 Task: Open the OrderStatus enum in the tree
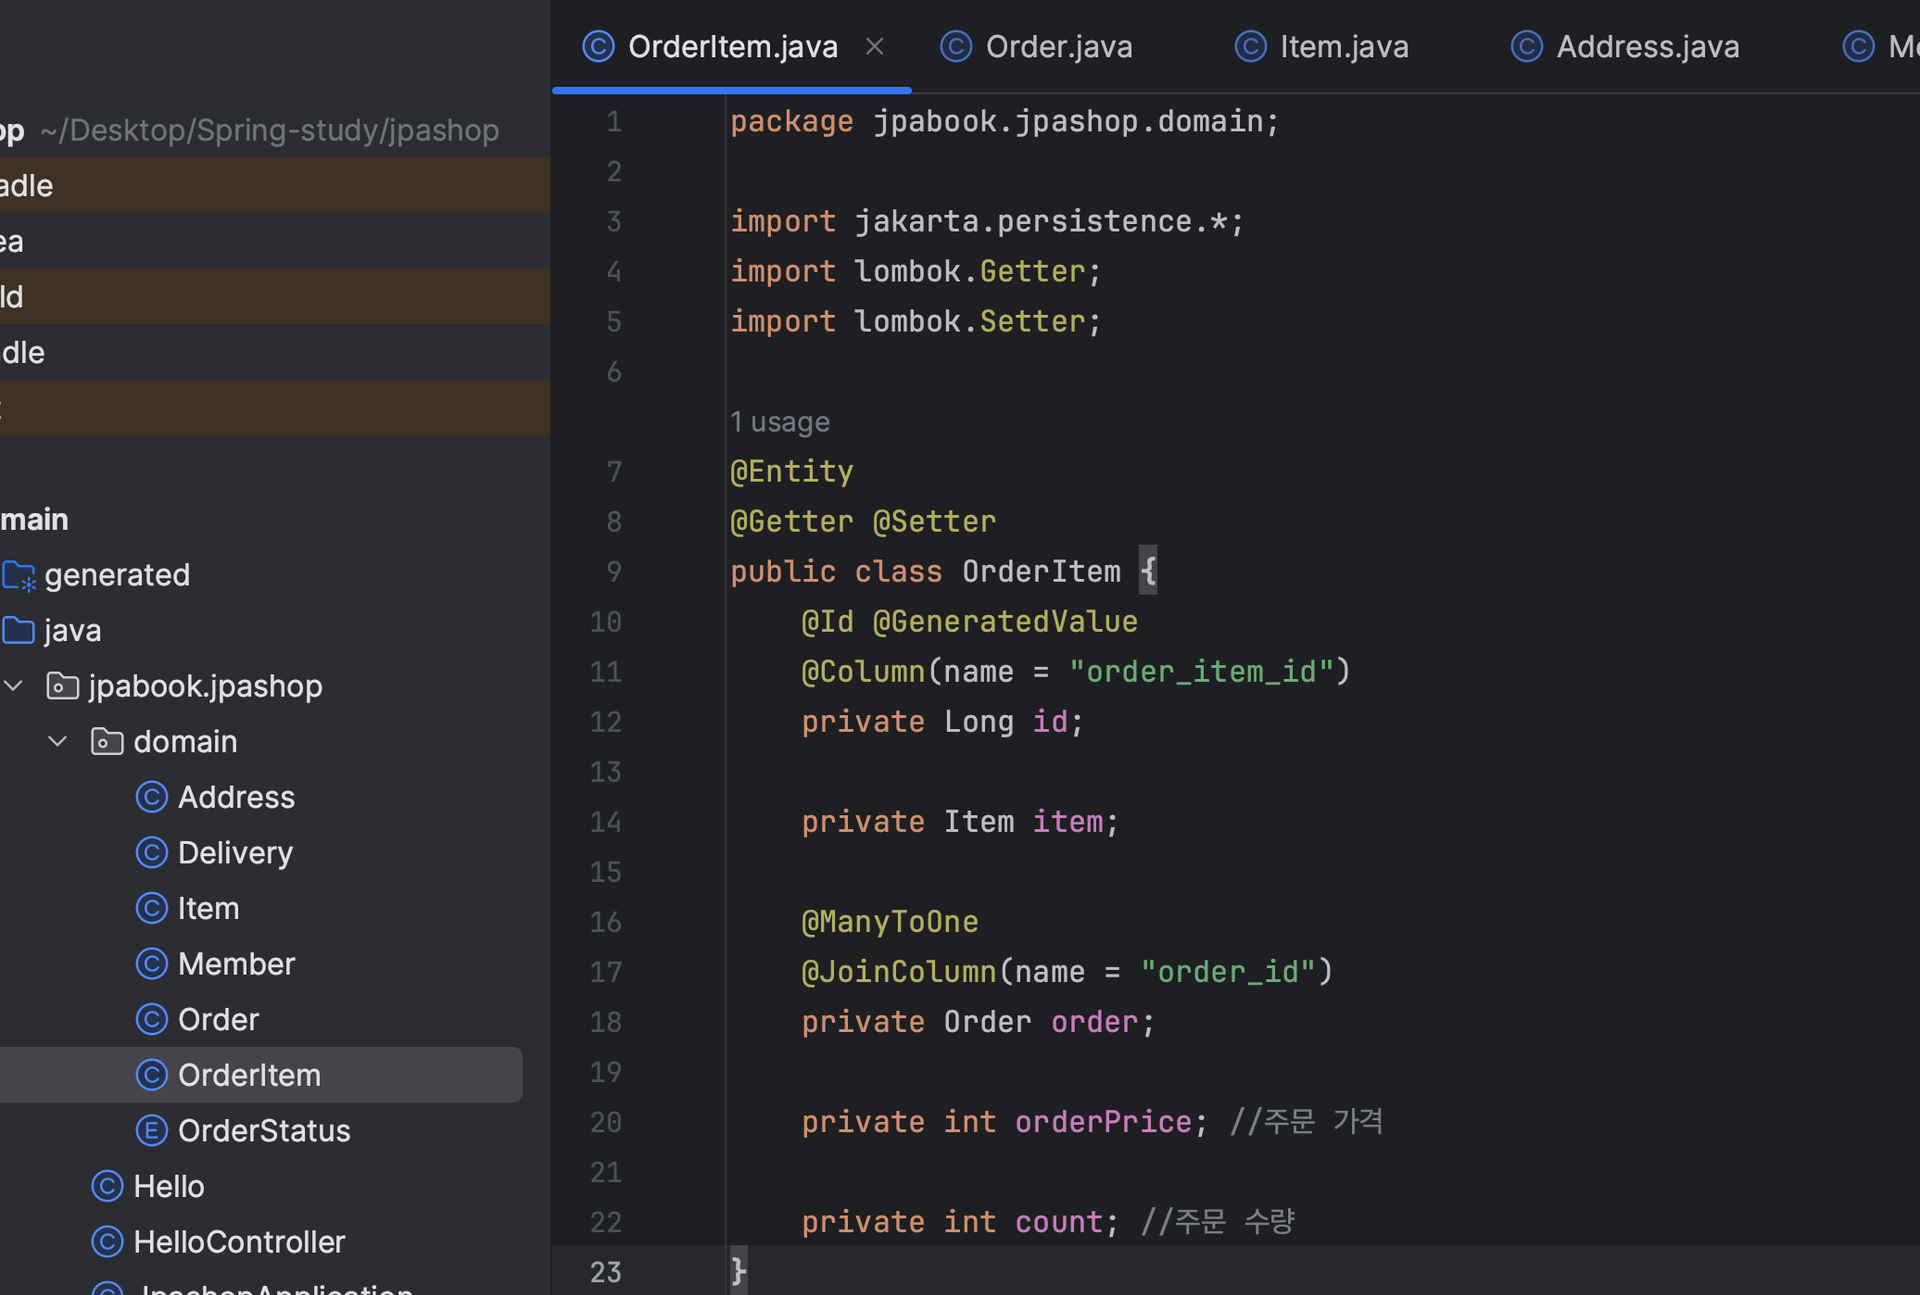coord(264,1130)
